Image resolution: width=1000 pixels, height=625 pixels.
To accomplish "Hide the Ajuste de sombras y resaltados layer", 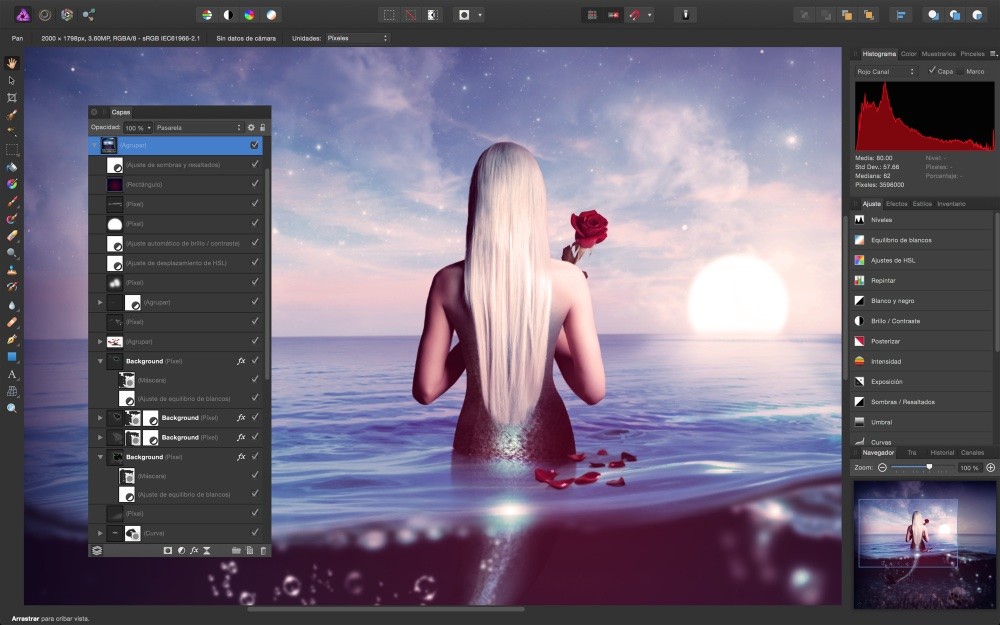I will pos(255,164).
